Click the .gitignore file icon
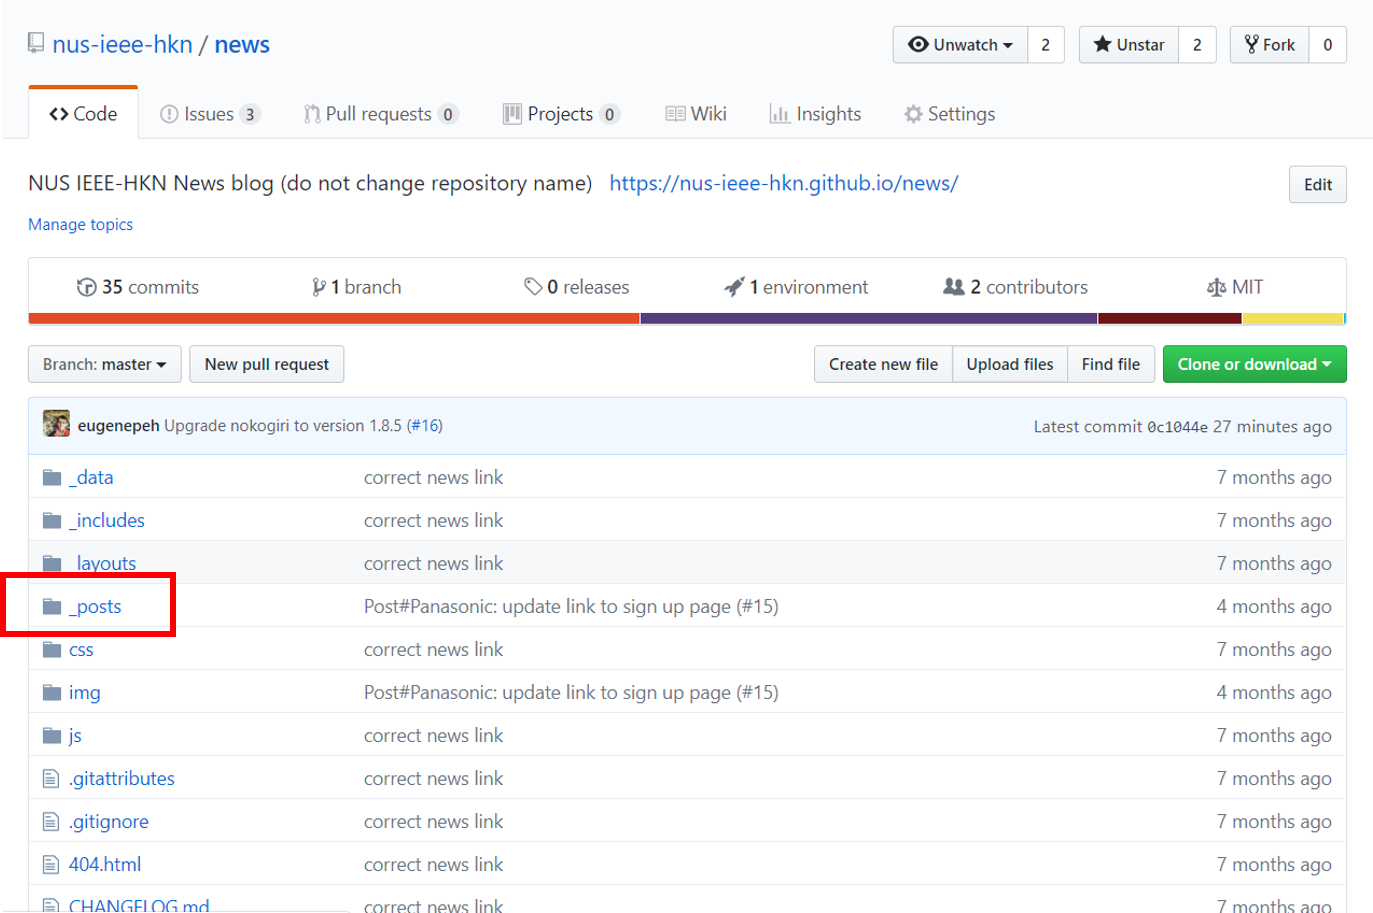This screenshot has width=1373, height=913. tap(51, 821)
